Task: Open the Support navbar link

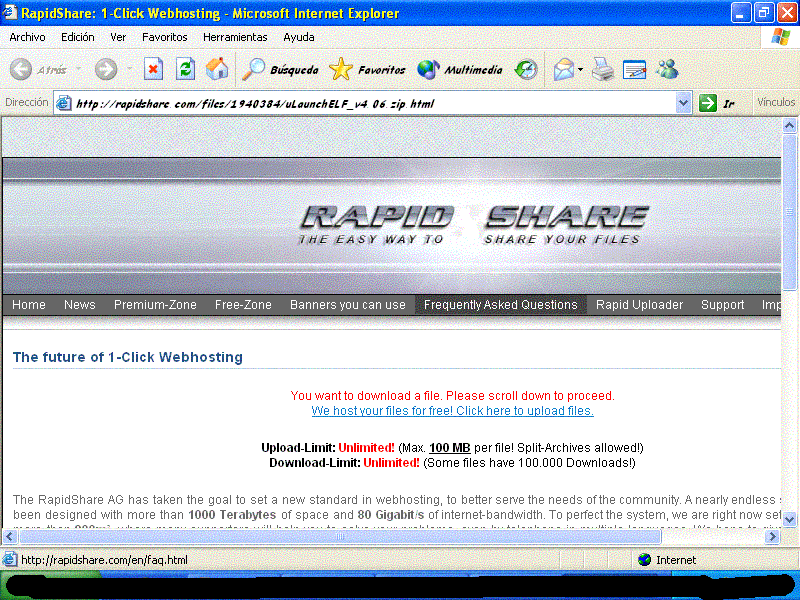Action: tap(722, 305)
